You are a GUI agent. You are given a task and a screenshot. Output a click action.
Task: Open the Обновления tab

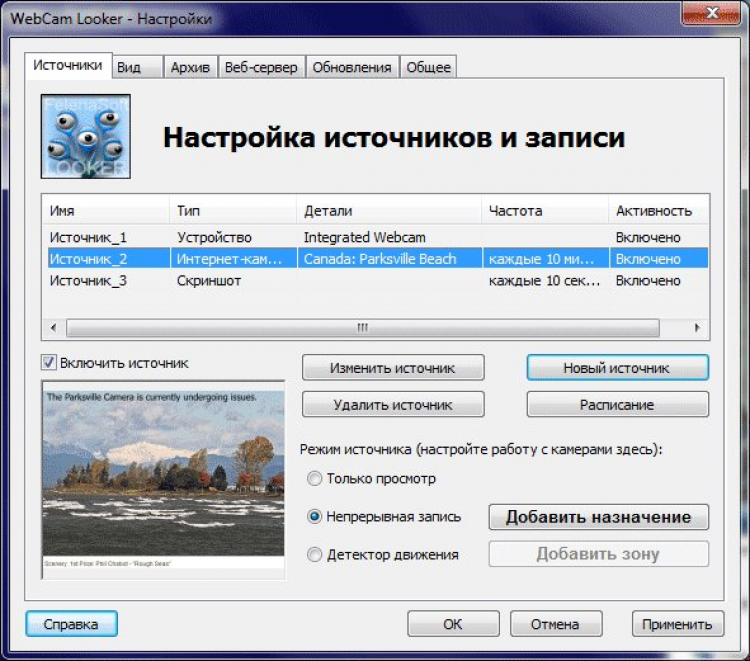pyautogui.click(x=352, y=67)
